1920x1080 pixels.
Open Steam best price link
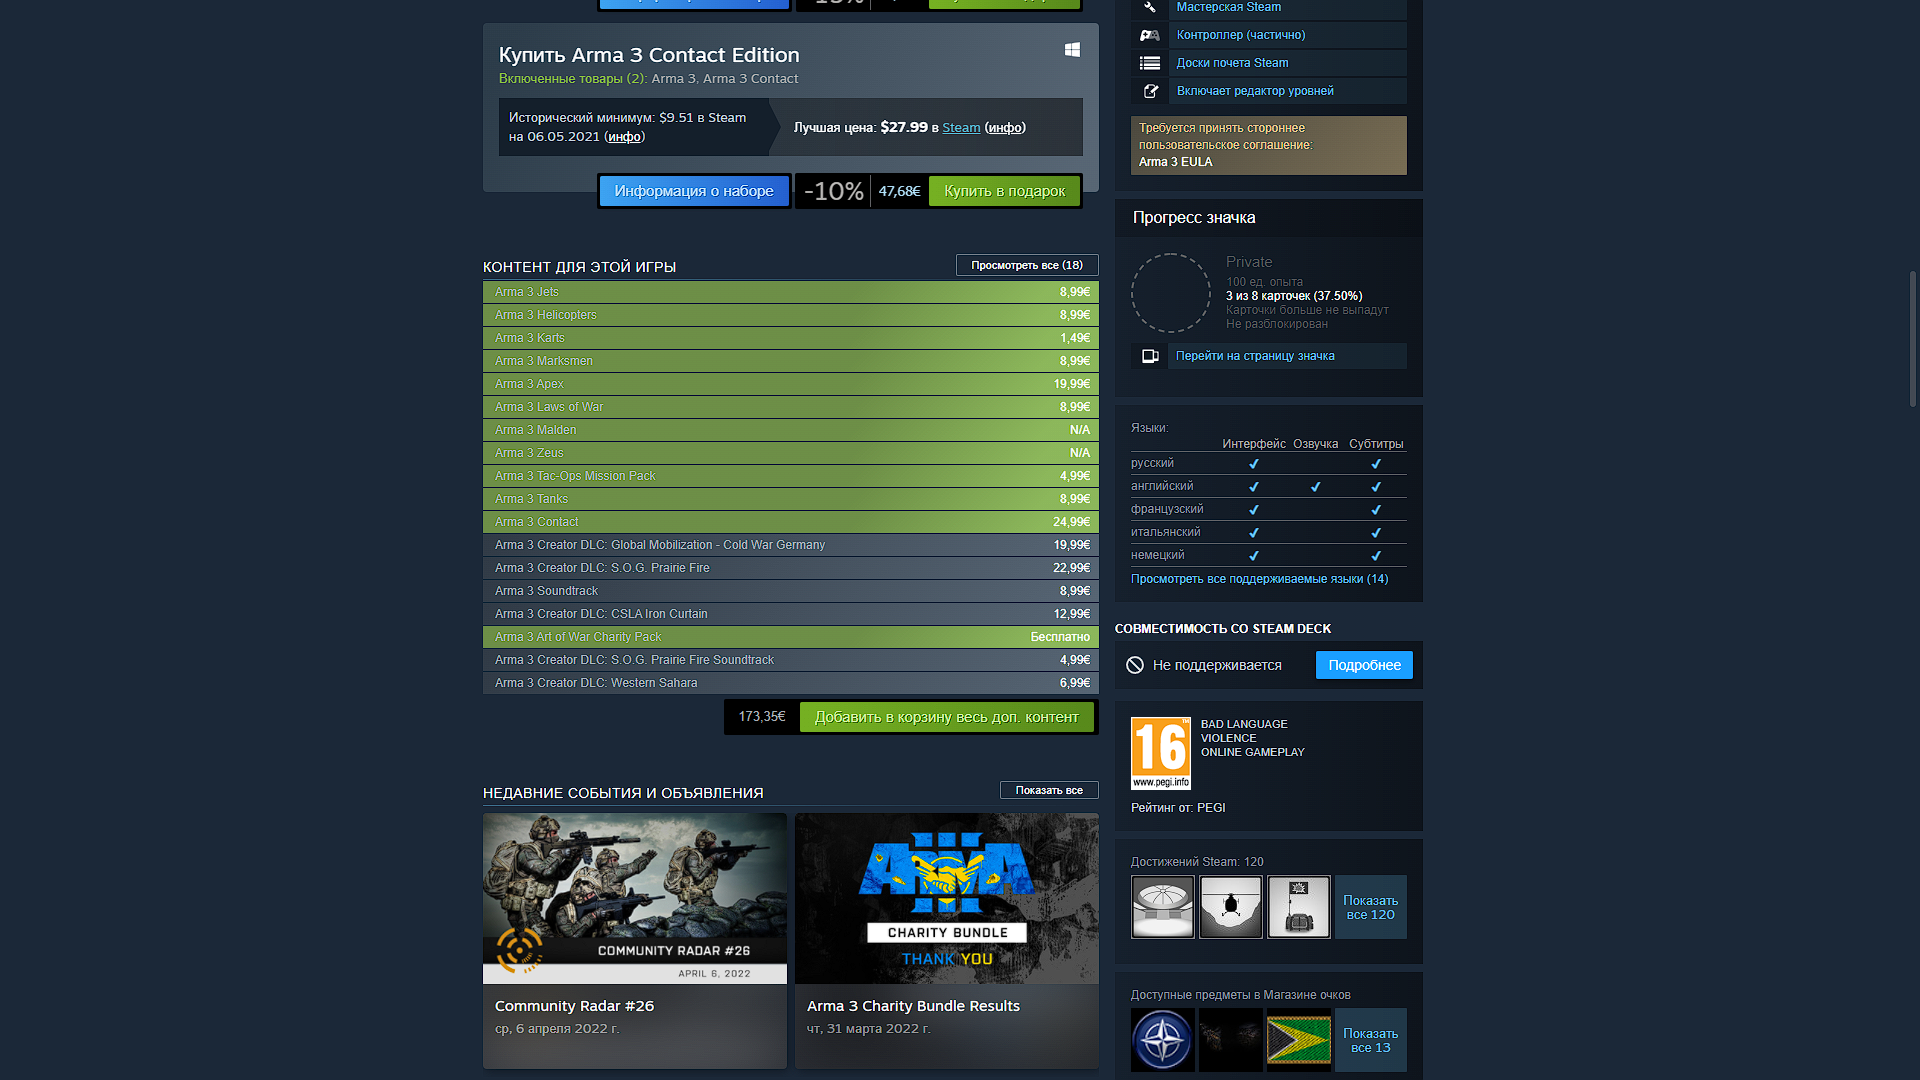tap(961, 128)
